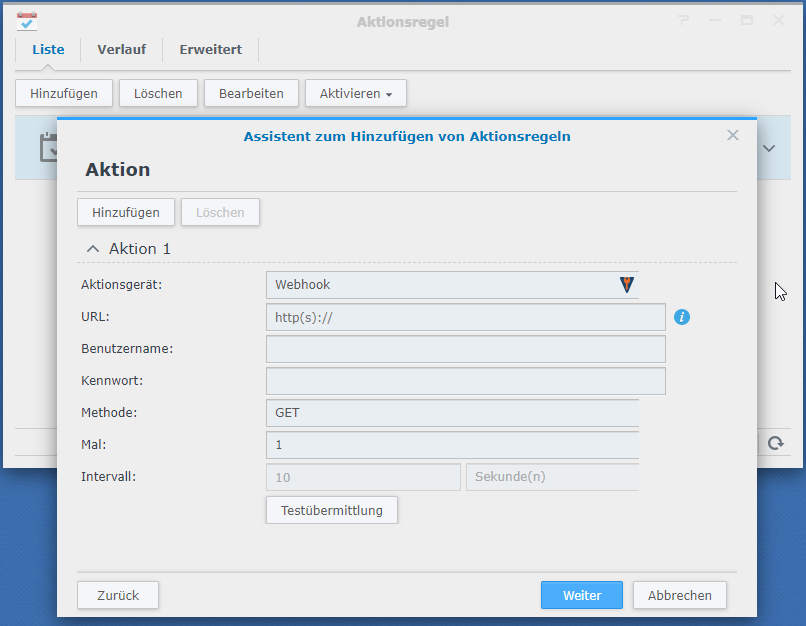This screenshot has width=806, height=626.
Task: Click the Abbrechen button
Action: point(680,595)
